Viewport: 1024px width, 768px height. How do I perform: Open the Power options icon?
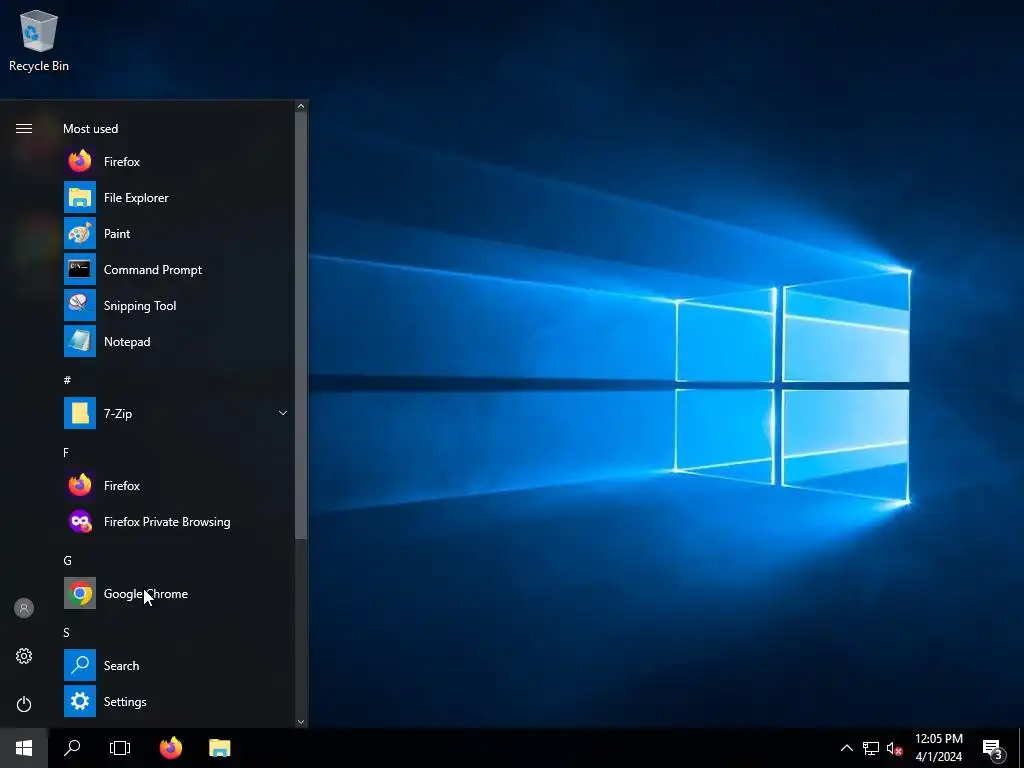24,704
